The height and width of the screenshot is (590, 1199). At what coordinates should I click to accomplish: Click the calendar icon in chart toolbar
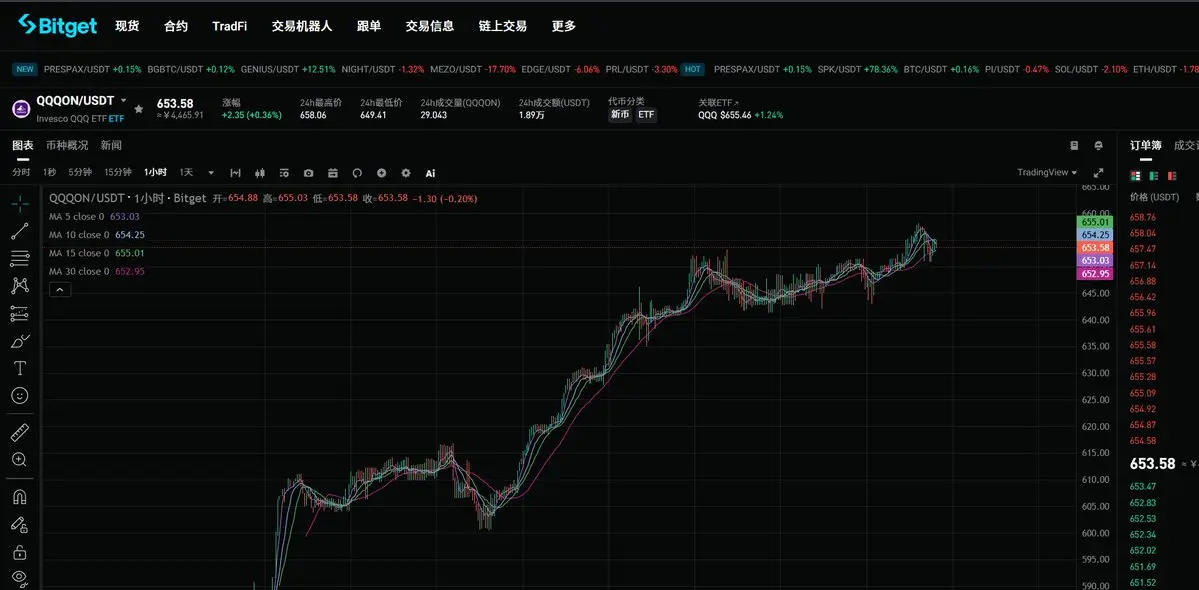(333, 173)
